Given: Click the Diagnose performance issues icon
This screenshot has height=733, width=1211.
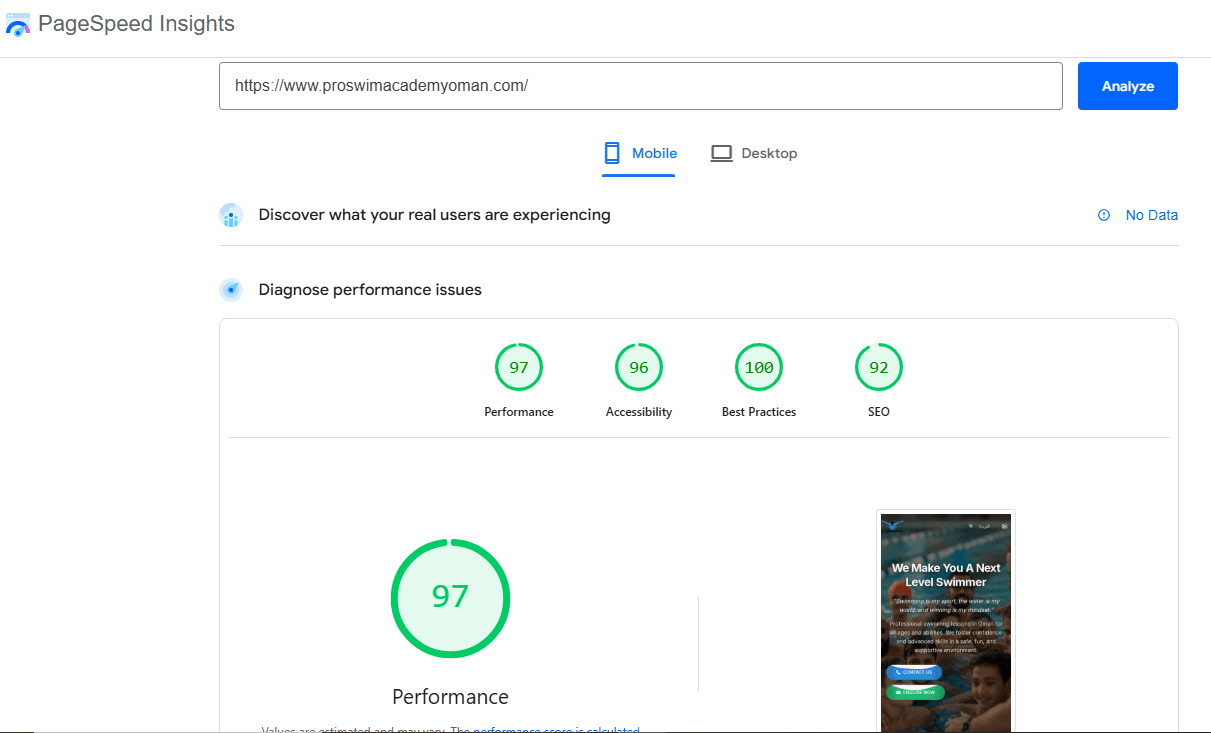Looking at the screenshot, I should click(231, 290).
